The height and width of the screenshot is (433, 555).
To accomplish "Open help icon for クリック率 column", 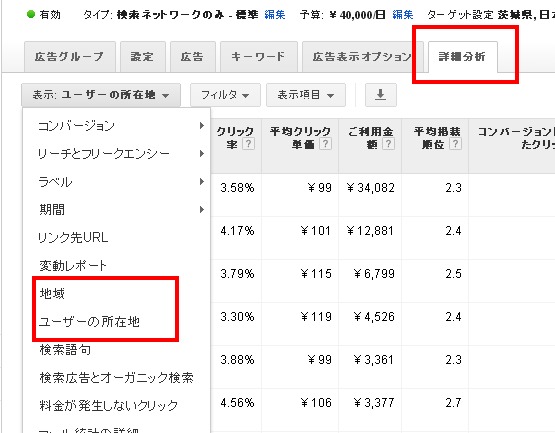I will tap(248, 144).
